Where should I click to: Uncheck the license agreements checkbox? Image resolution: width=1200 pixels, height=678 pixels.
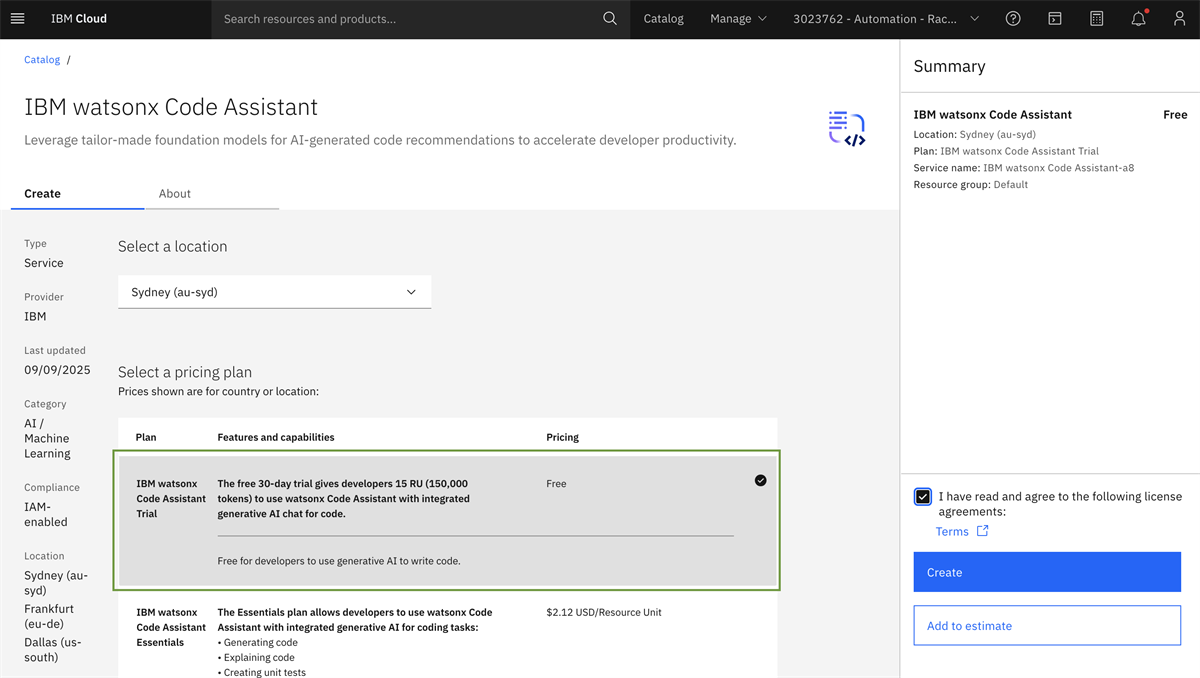[923, 497]
